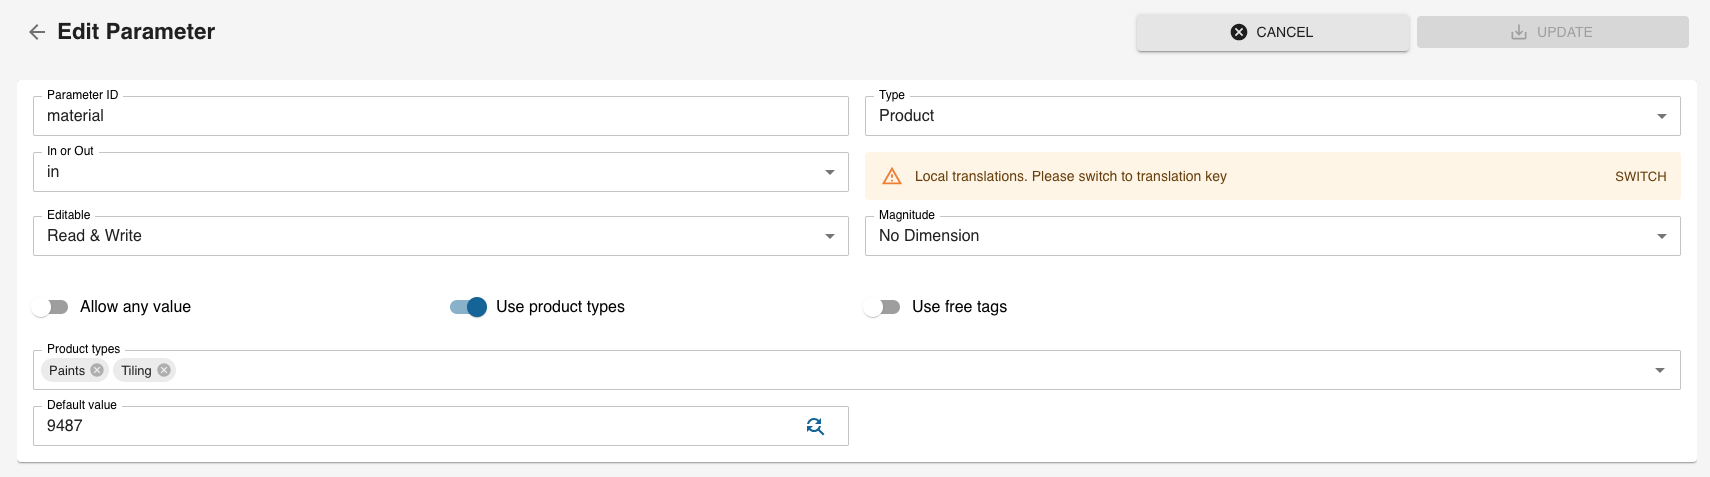Disable the Use product types toggle

tap(468, 307)
